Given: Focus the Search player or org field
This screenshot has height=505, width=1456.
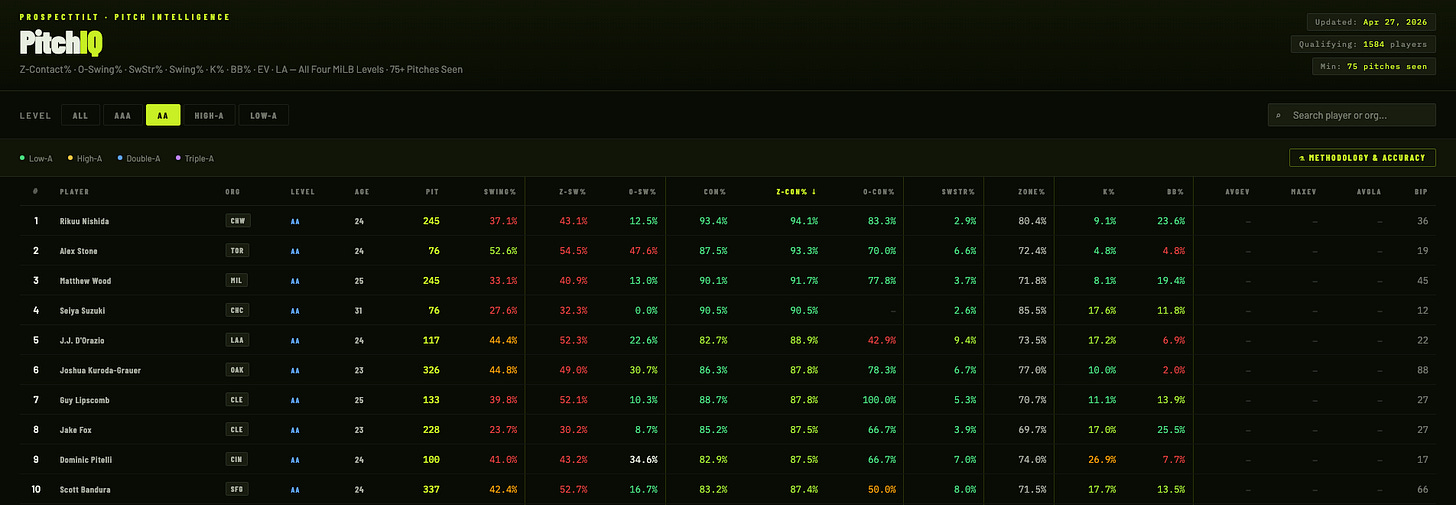Looking at the screenshot, I should 1352,116.
